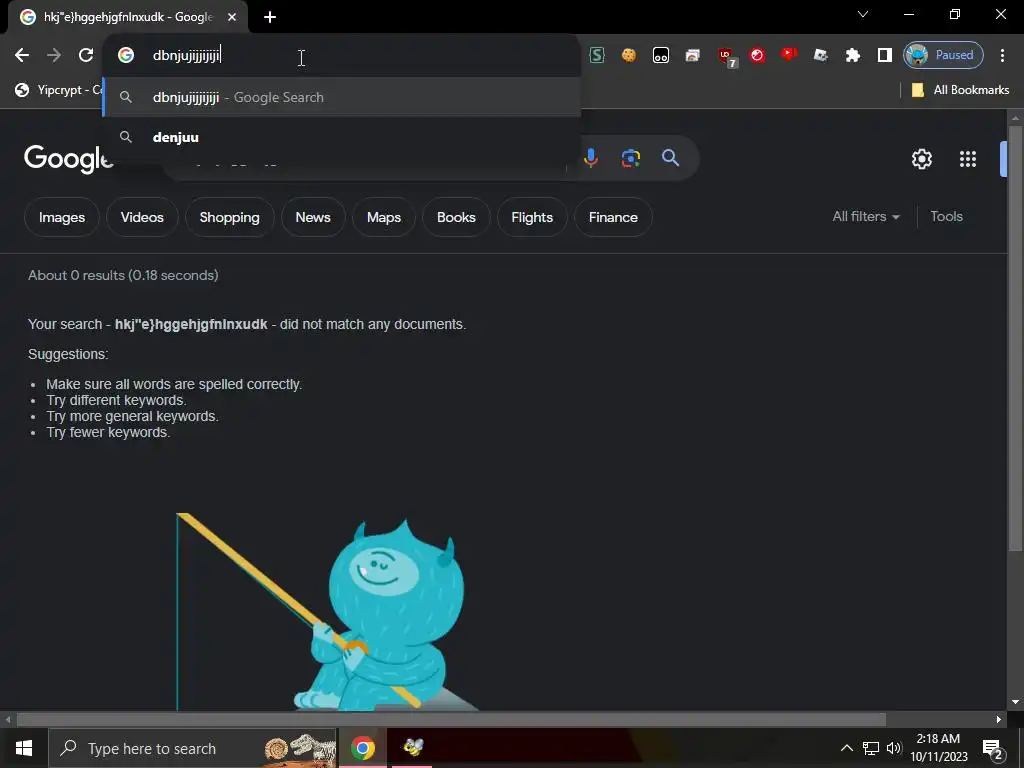Screen dimensions: 1024x768
Task: Search by image with Google Lens
Action: coord(630,158)
